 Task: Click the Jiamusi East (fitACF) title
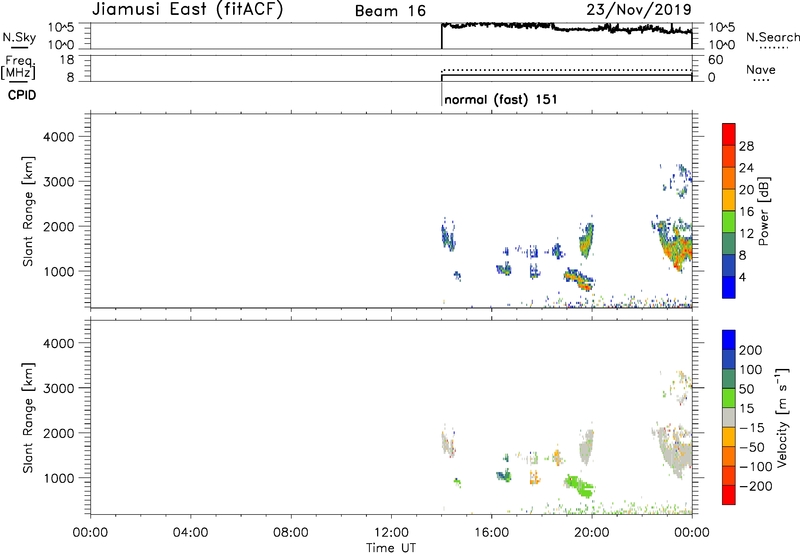[x=187, y=9]
